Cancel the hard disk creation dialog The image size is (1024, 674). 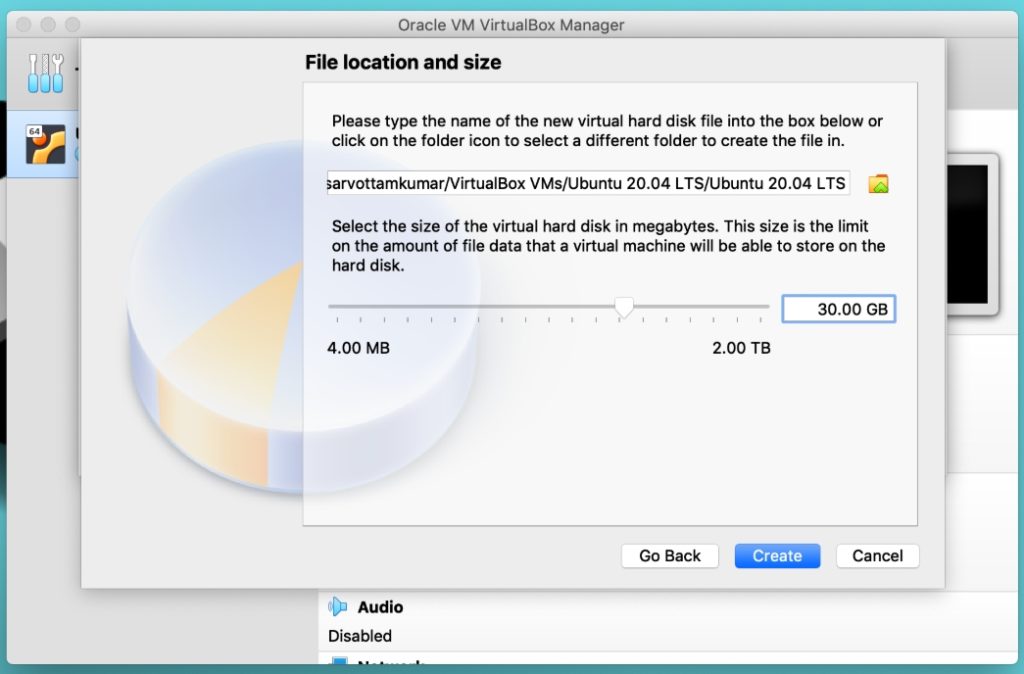(x=878, y=556)
